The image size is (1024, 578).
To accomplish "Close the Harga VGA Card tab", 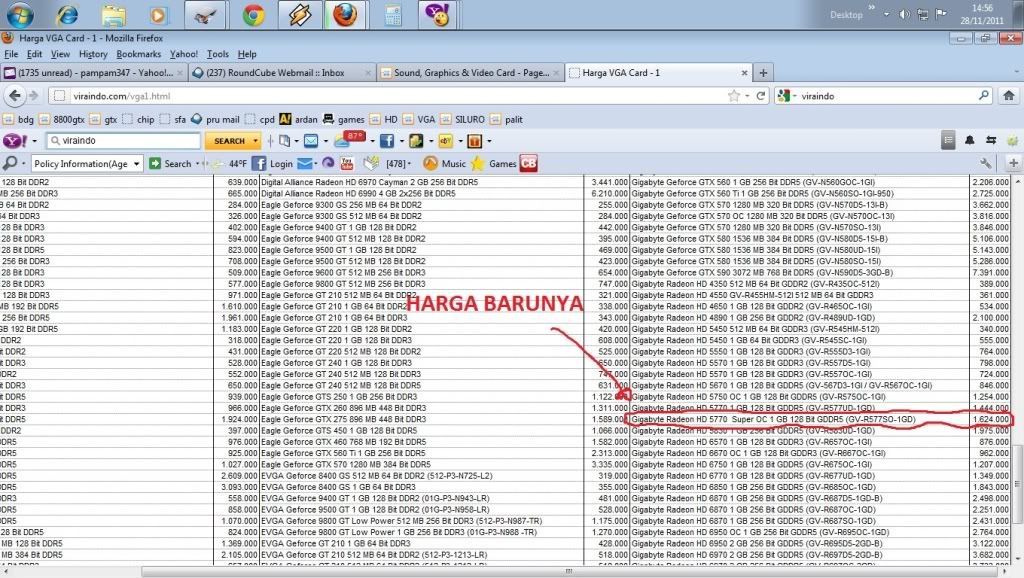I will [744, 72].
